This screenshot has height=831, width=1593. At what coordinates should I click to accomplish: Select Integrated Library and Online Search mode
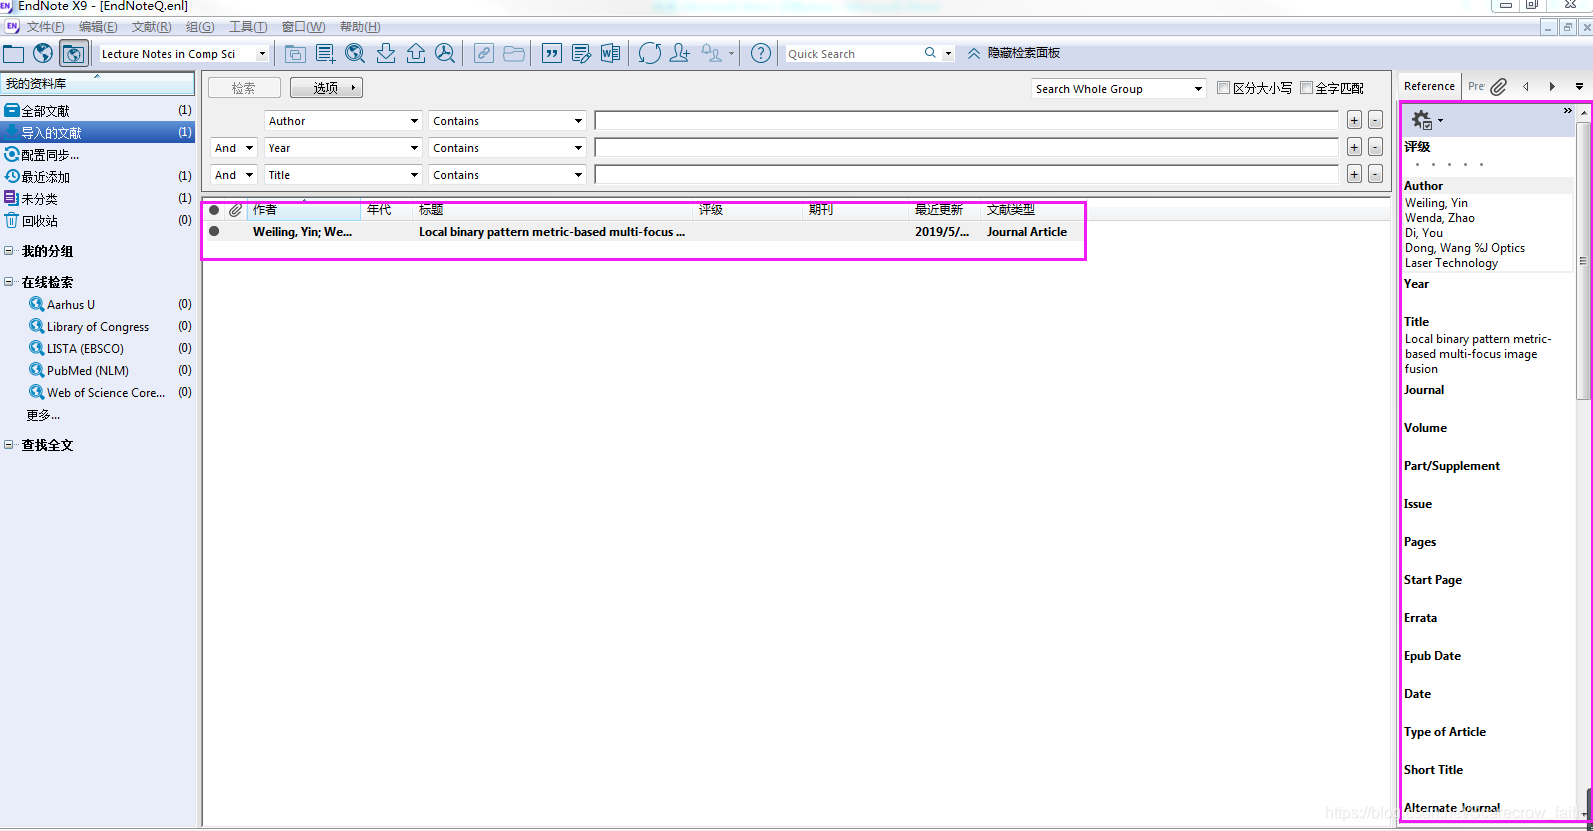click(73, 54)
